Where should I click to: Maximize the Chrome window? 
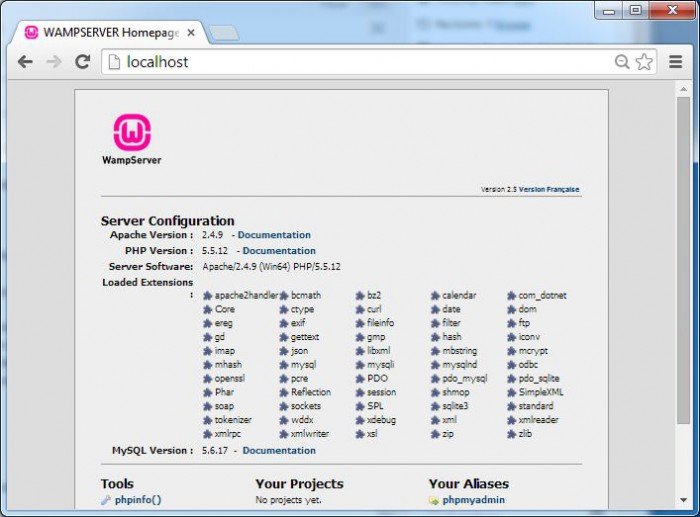[x=636, y=10]
